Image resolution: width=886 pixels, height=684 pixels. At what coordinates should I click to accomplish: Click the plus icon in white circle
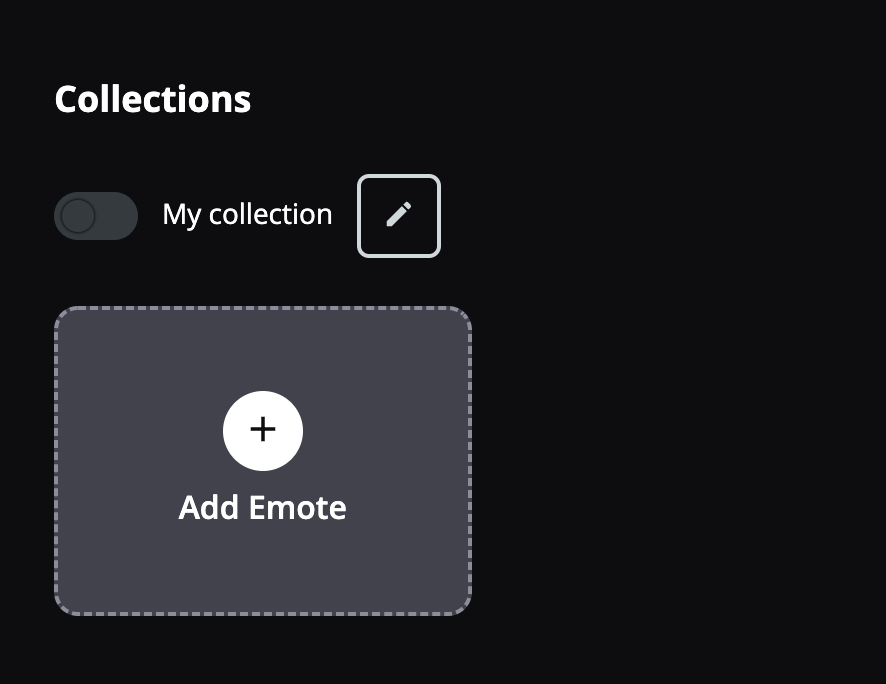coord(263,430)
